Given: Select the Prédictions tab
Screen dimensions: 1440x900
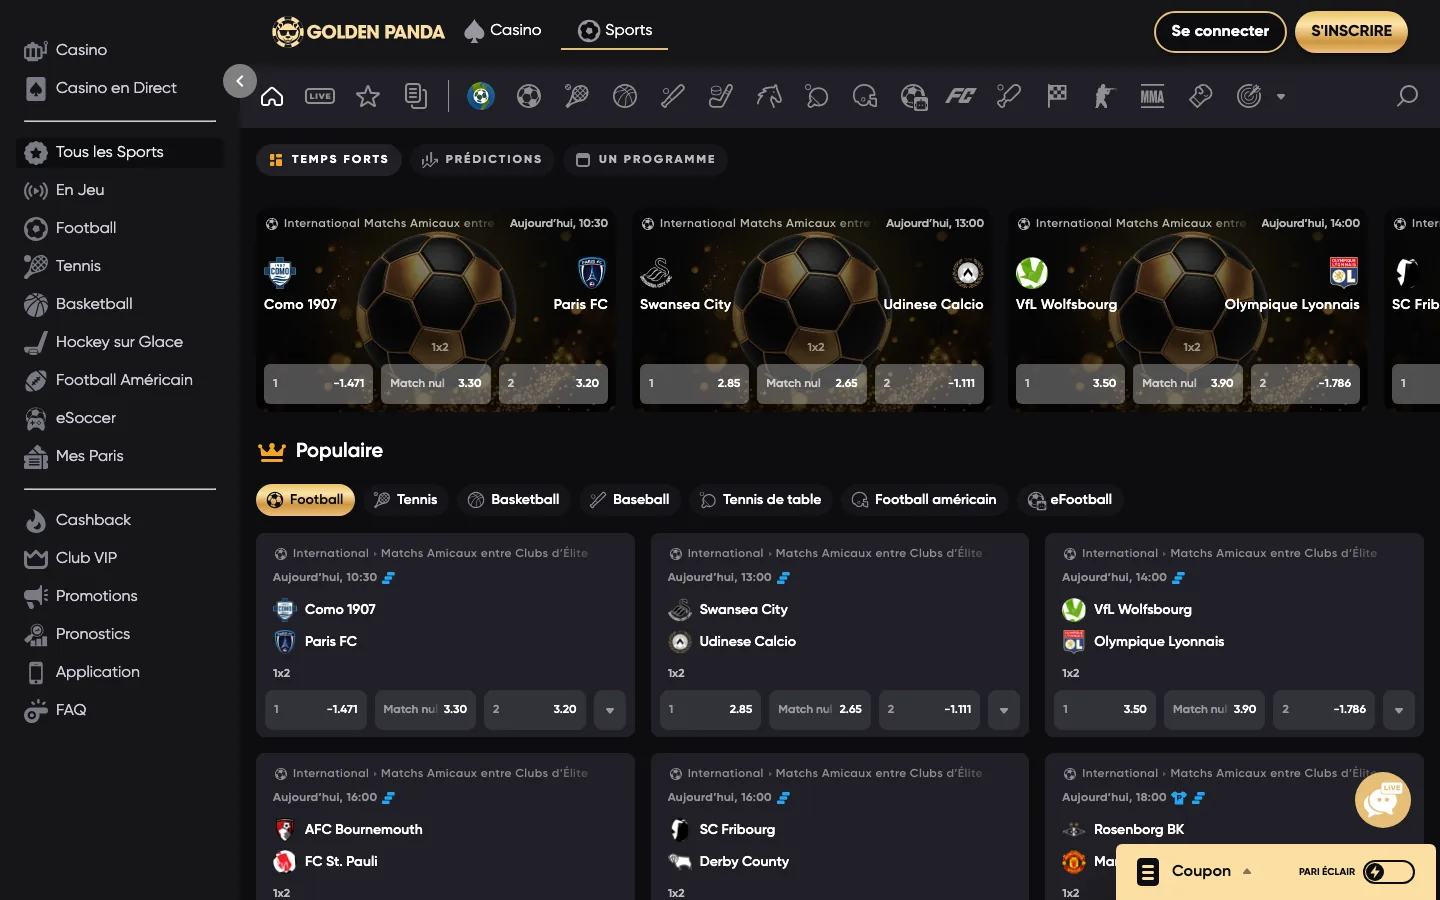Looking at the screenshot, I should point(482,159).
